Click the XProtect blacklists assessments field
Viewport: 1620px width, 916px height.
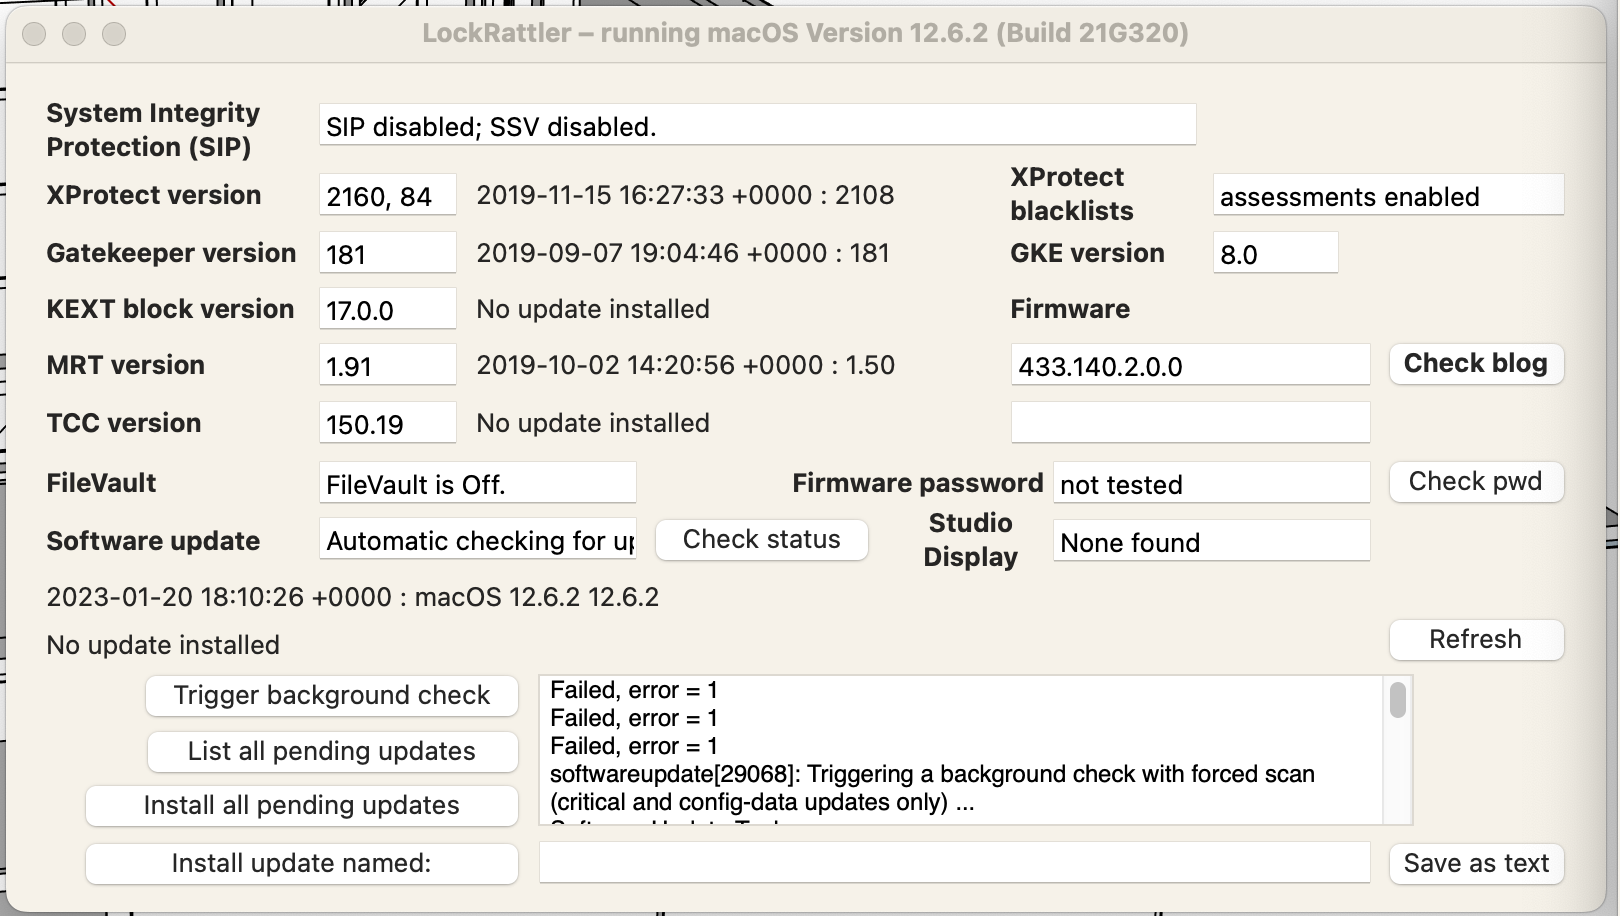coord(1387,196)
